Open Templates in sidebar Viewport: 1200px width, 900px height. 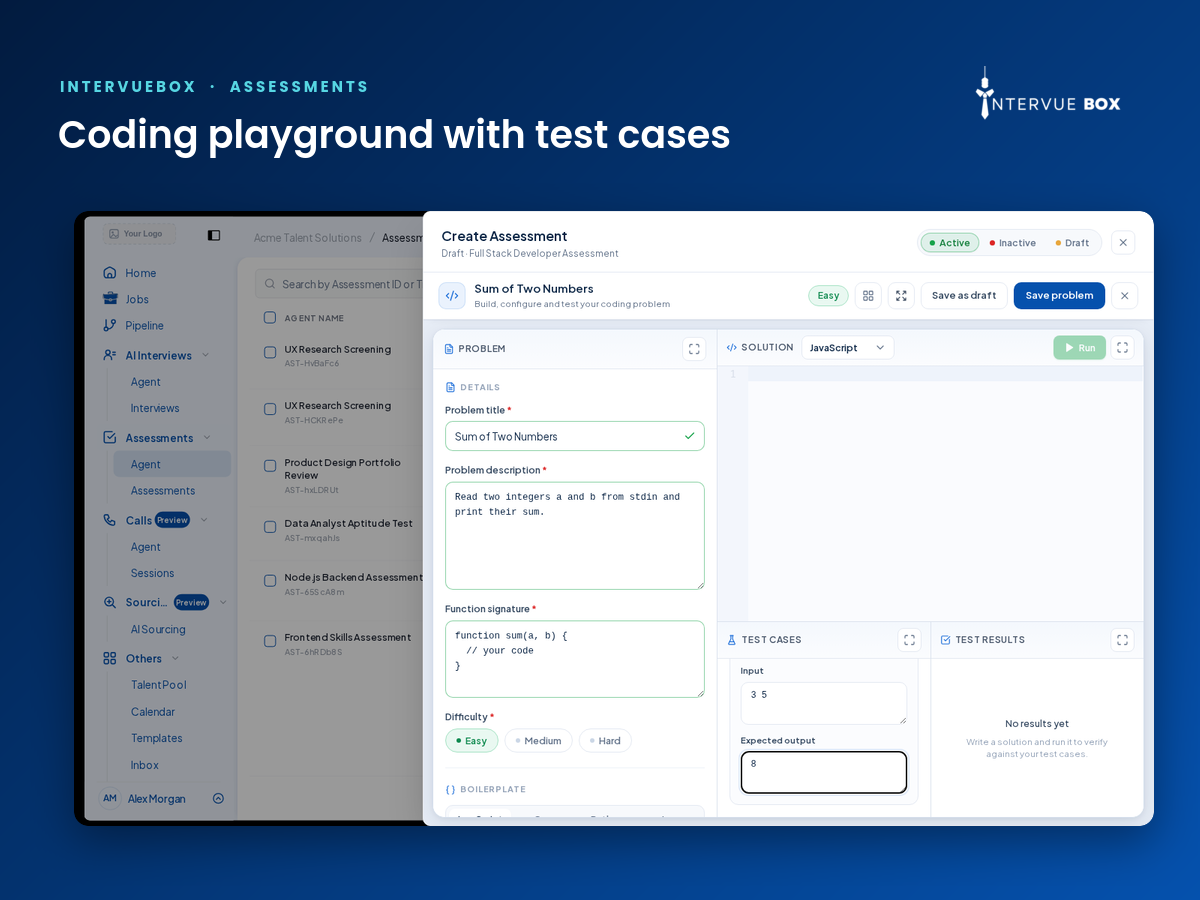(x=156, y=738)
